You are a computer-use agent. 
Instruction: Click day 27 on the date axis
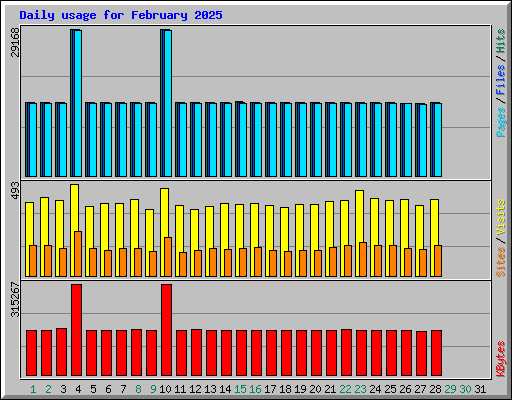pyautogui.click(x=420, y=389)
